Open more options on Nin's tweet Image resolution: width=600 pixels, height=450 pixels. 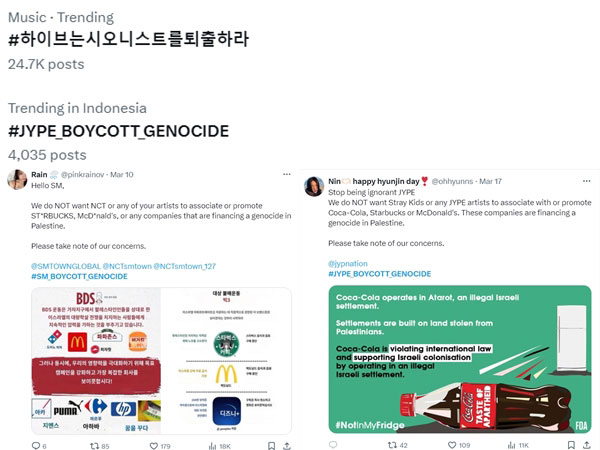tap(586, 181)
